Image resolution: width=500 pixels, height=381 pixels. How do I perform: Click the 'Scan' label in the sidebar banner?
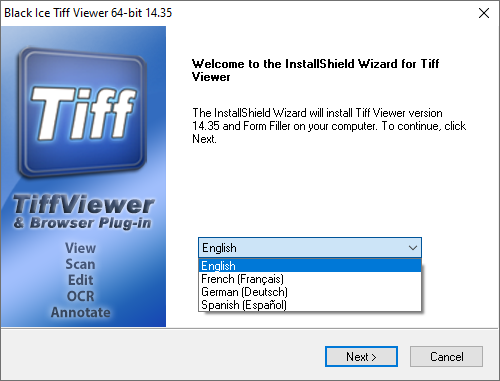80,264
